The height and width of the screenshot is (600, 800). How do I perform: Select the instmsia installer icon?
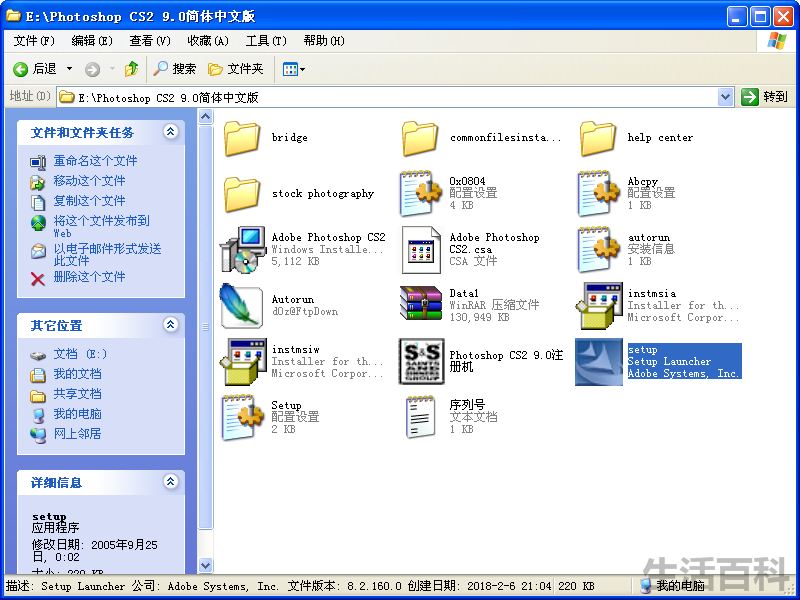coord(599,306)
